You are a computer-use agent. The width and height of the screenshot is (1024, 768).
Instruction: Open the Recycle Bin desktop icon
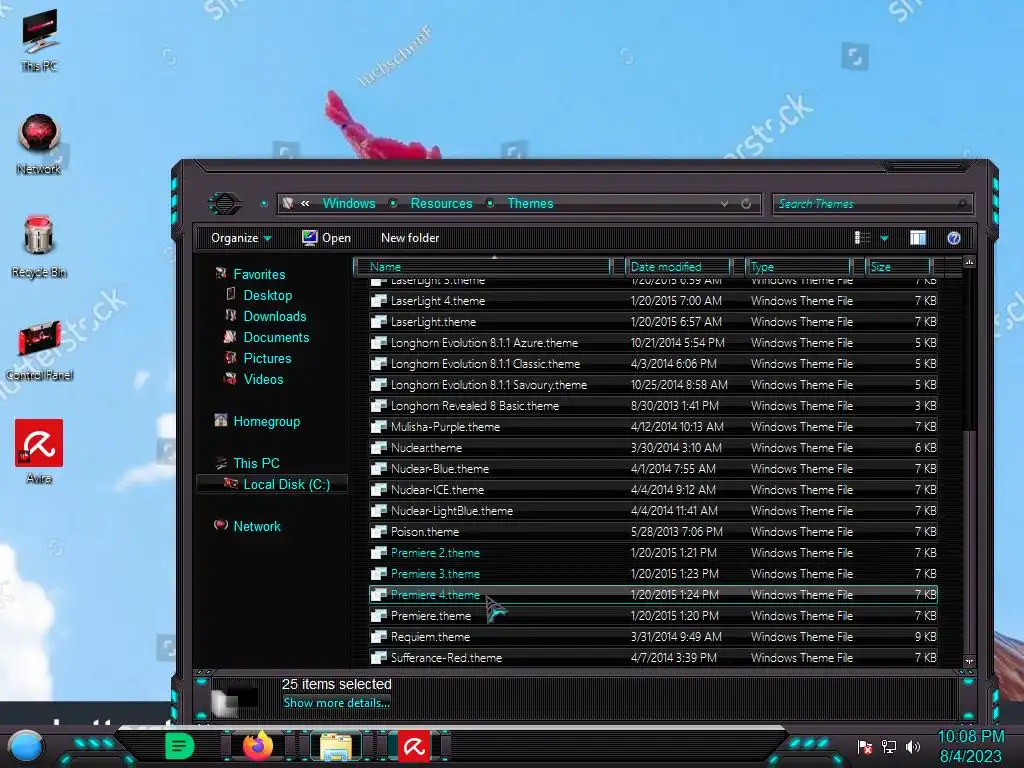point(39,247)
